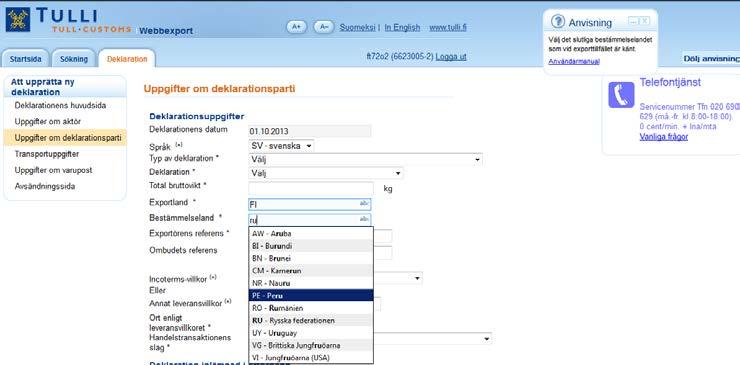Open www.tulli.fi link

(x=448, y=27)
